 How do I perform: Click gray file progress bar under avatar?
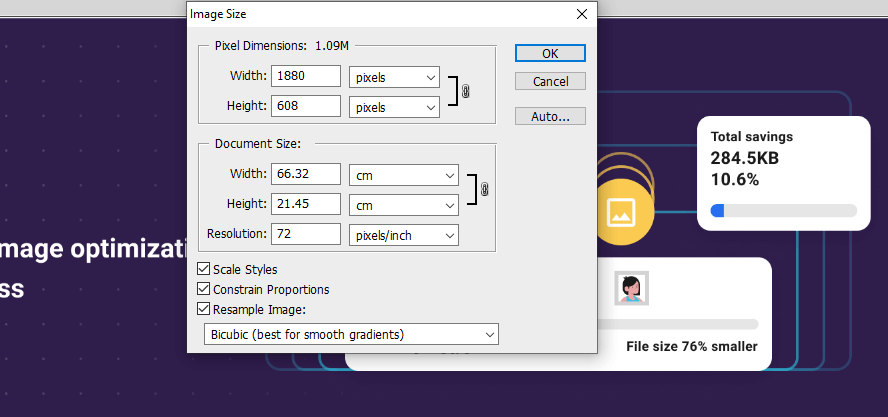pos(678,324)
